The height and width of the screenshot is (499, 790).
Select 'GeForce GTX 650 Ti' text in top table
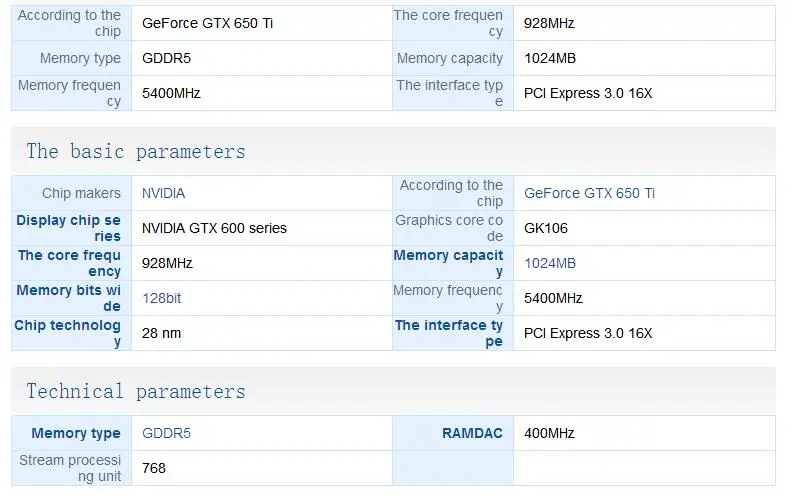click(x=208, y=23)
